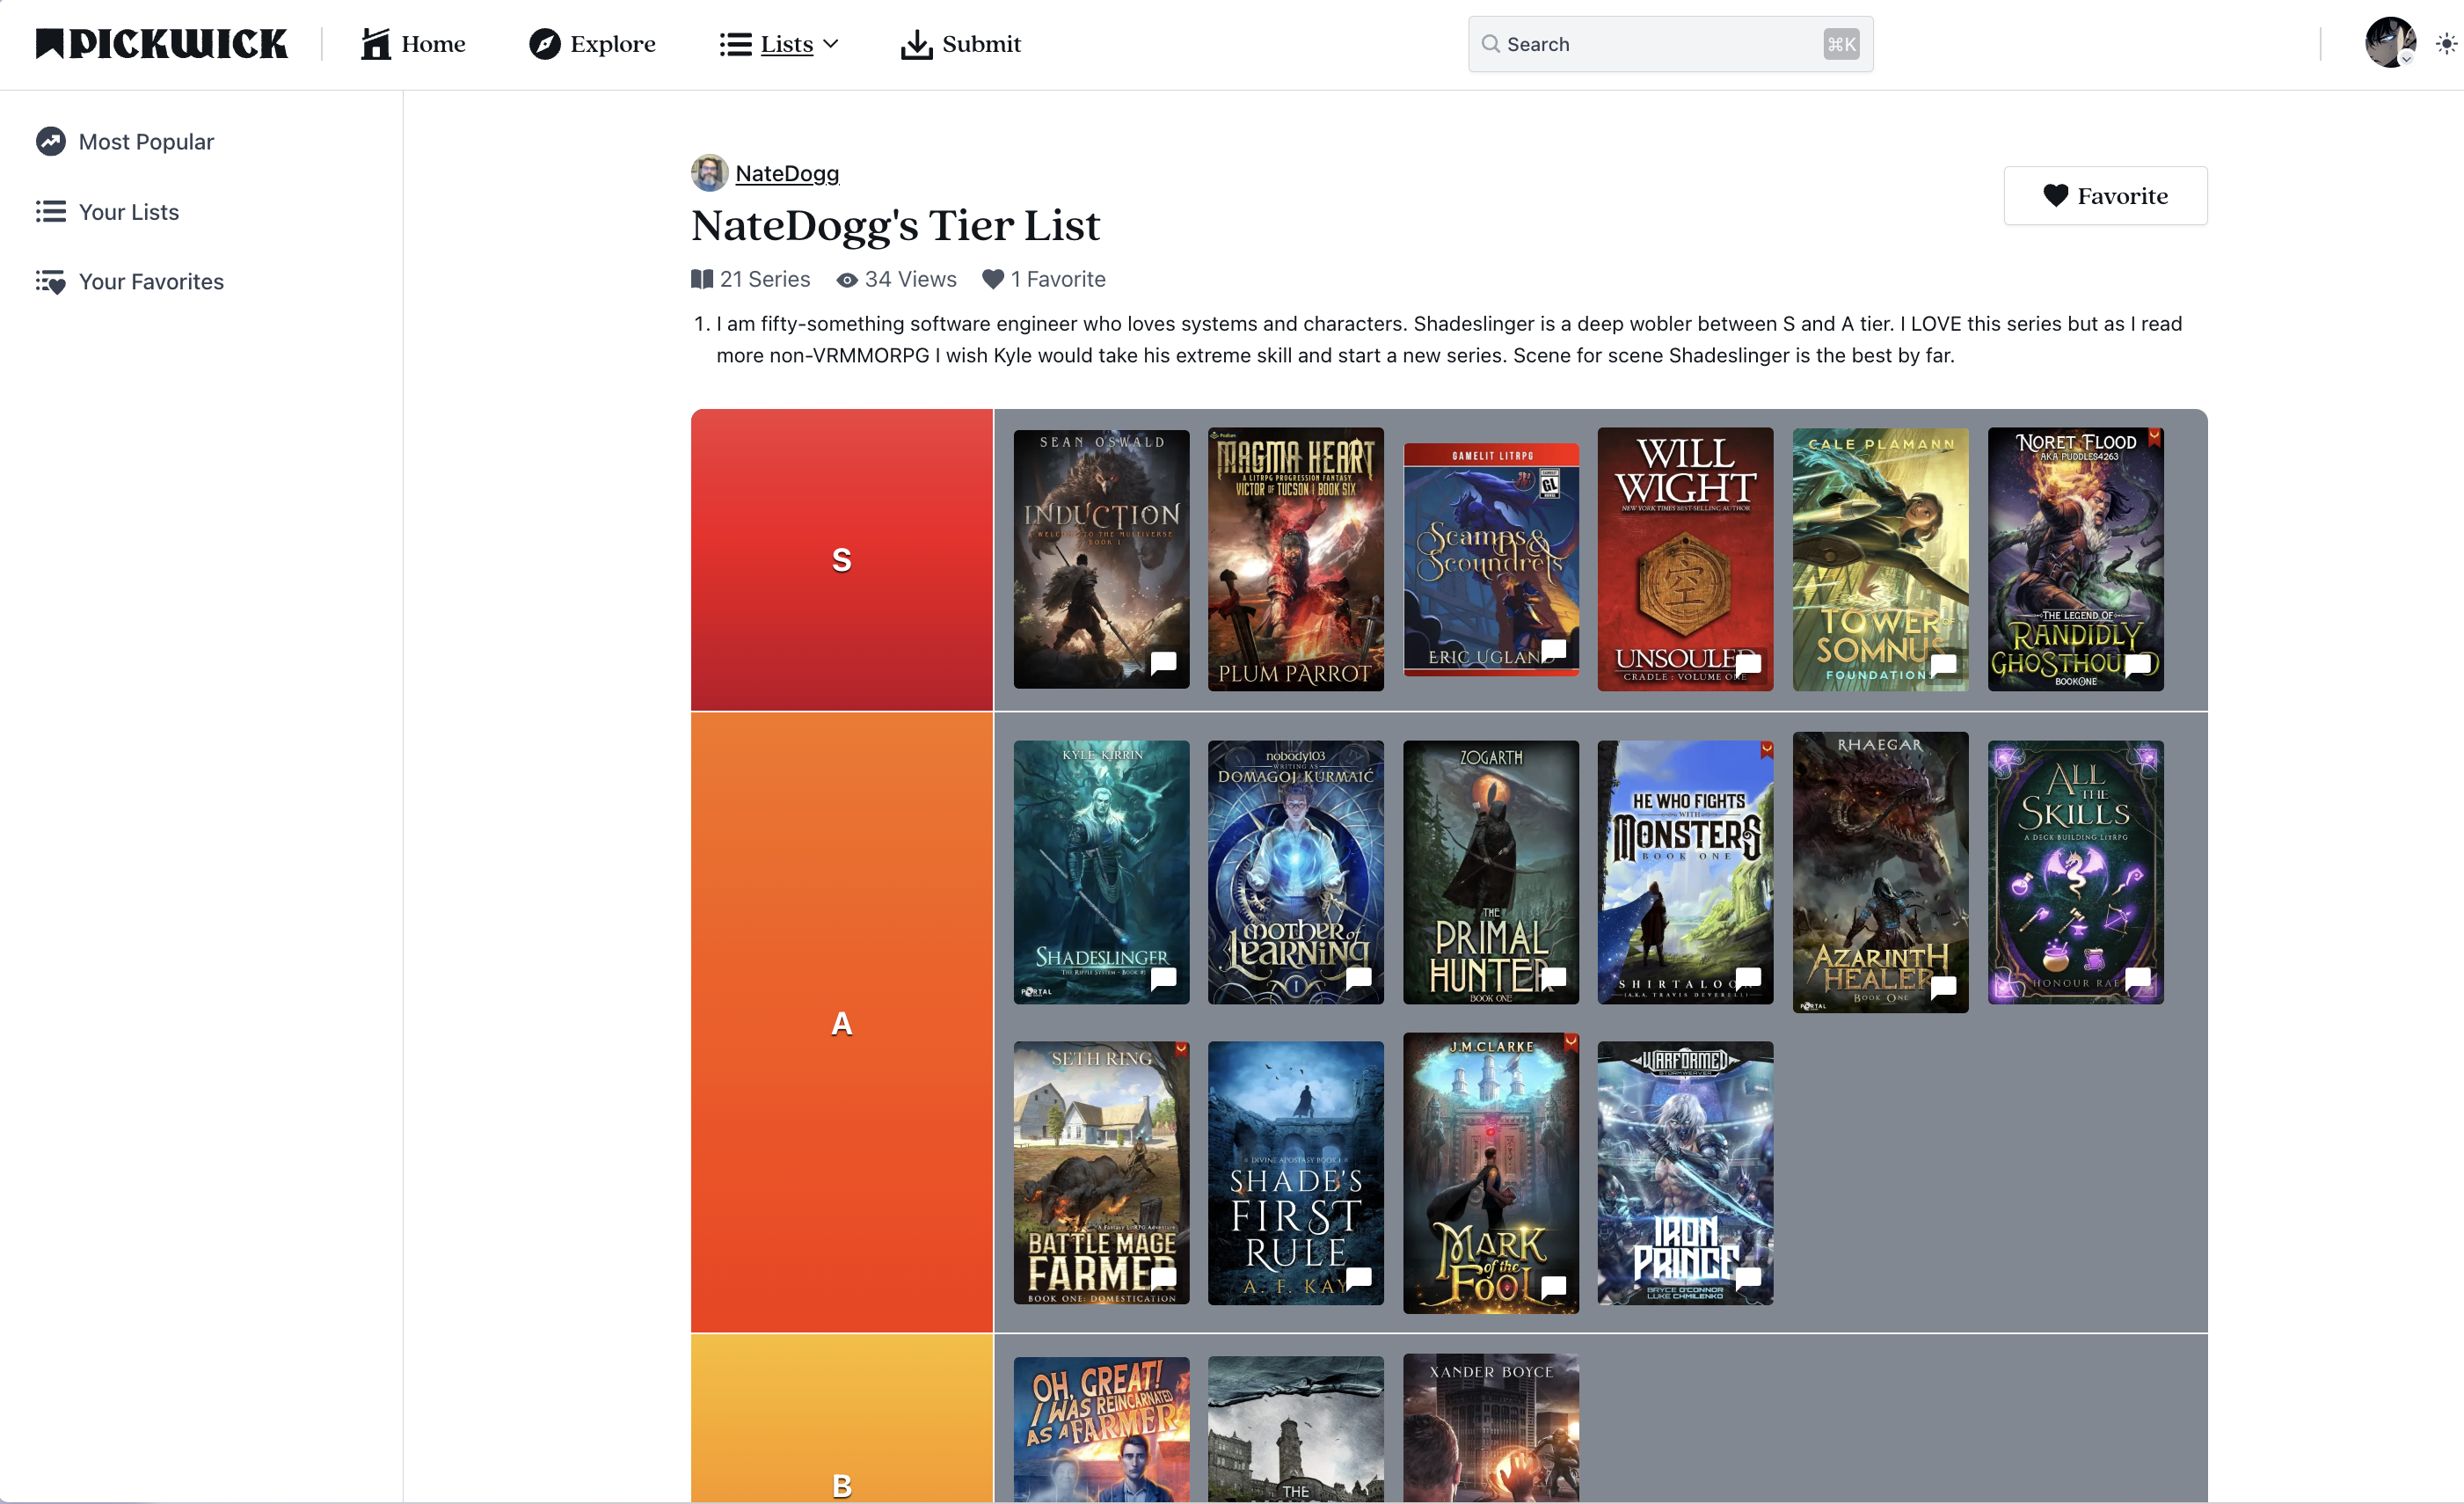Screen dimensions: 2464x1504
Task: Open the Shade's First Rule cover
Action: pos(1296,1173)
